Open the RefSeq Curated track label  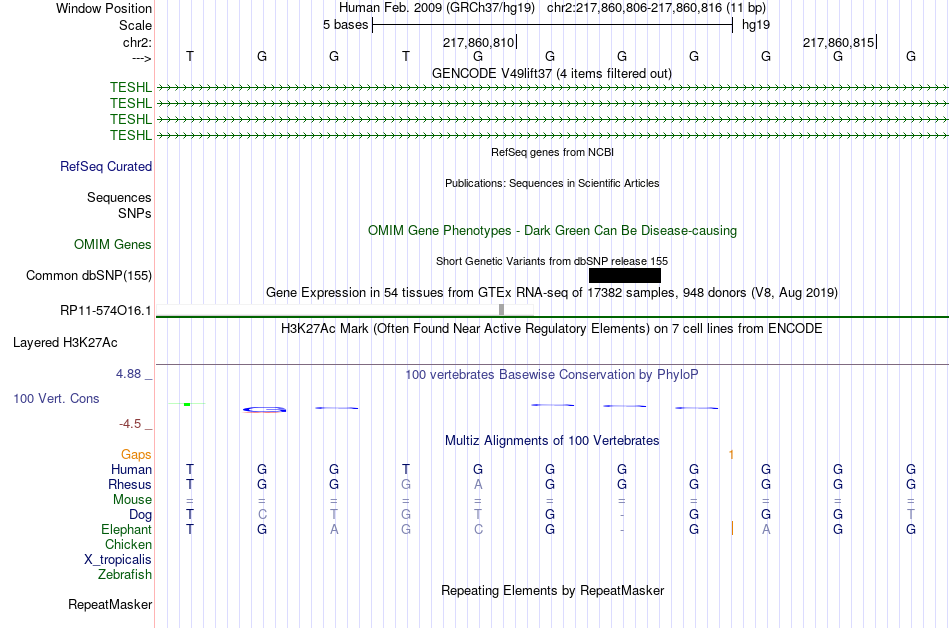coord(106,167)
